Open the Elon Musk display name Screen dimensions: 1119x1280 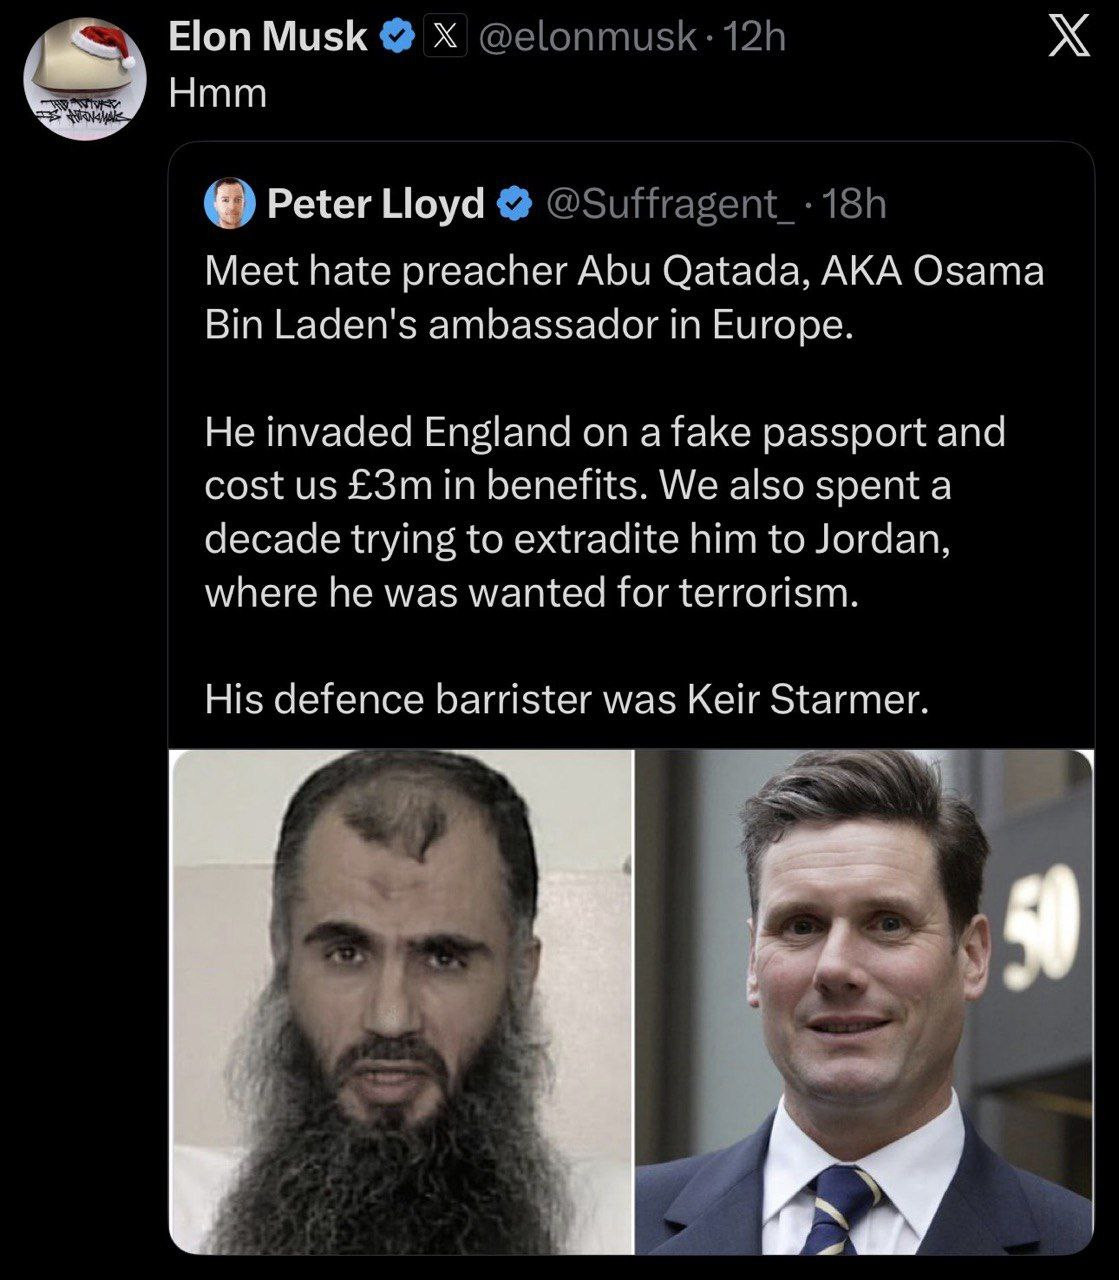click(267, 37)
